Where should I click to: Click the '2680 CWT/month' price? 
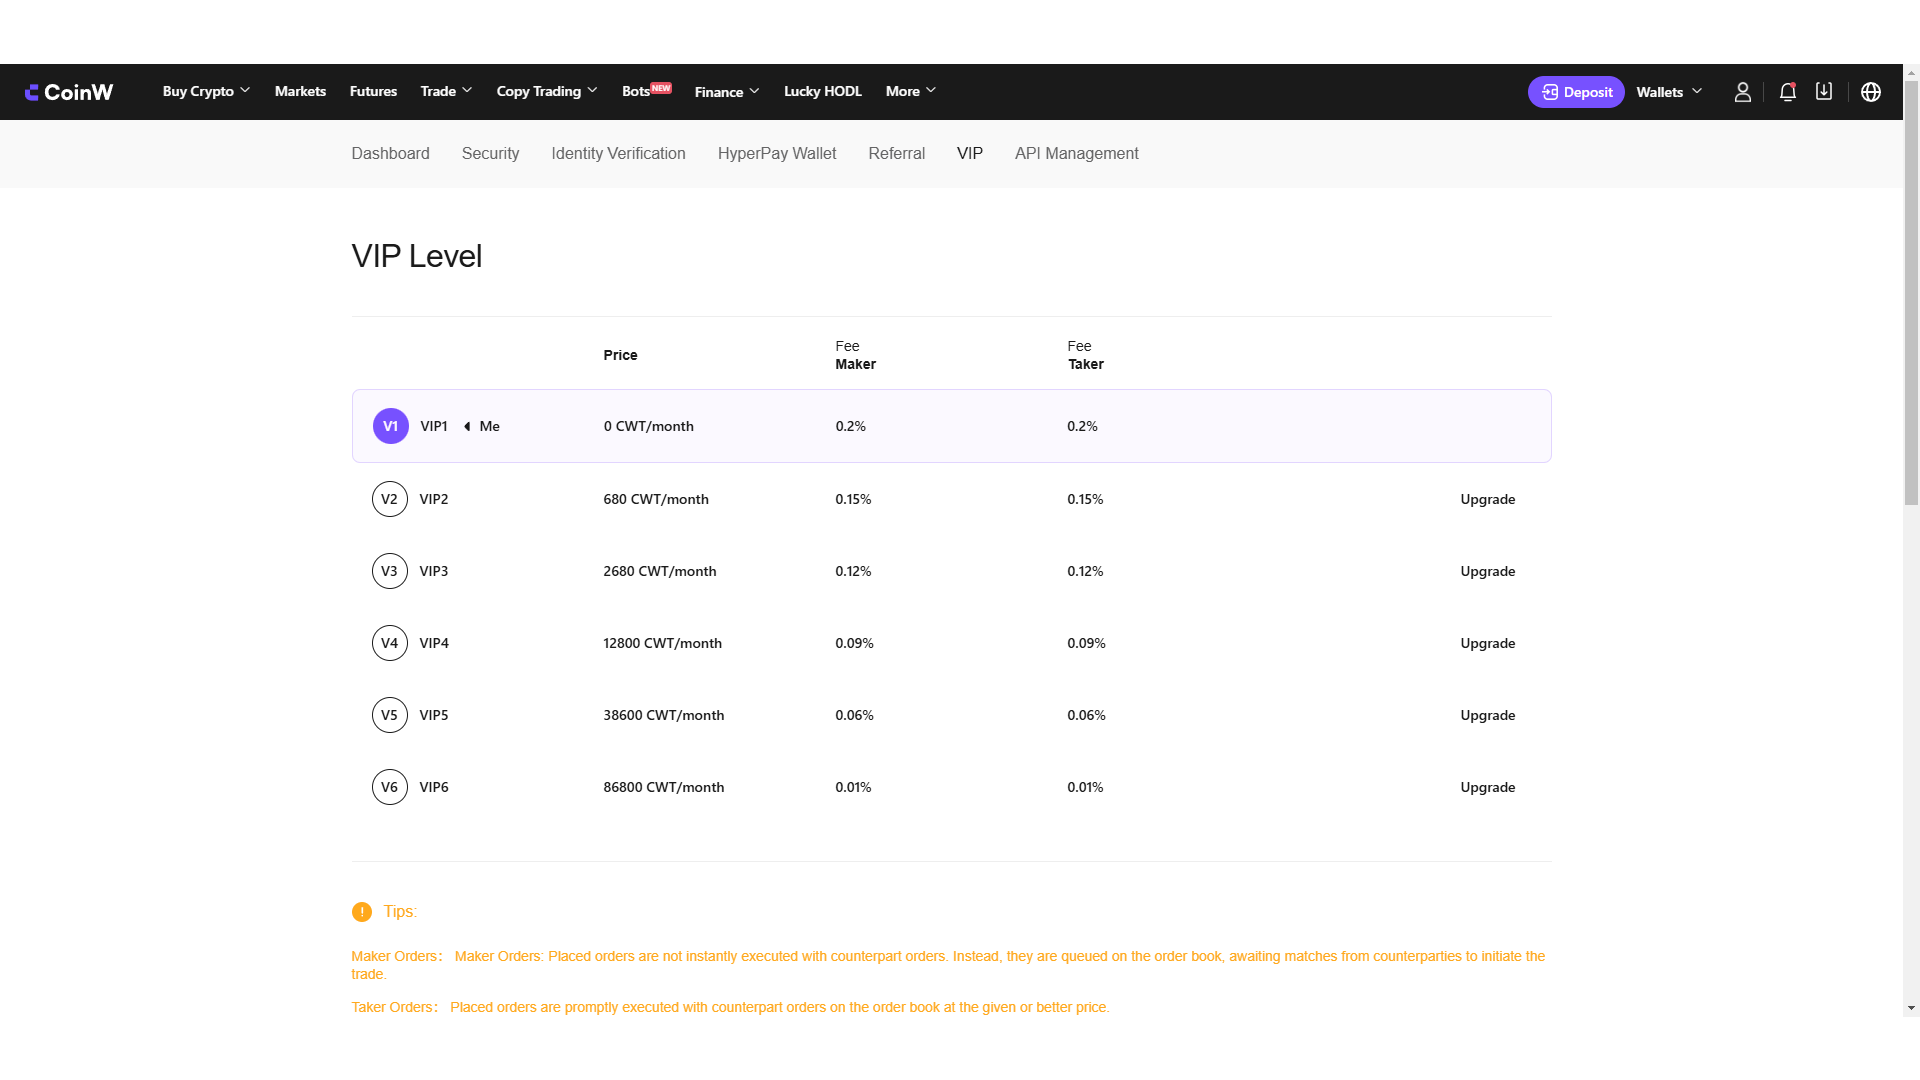click(660, 571)
